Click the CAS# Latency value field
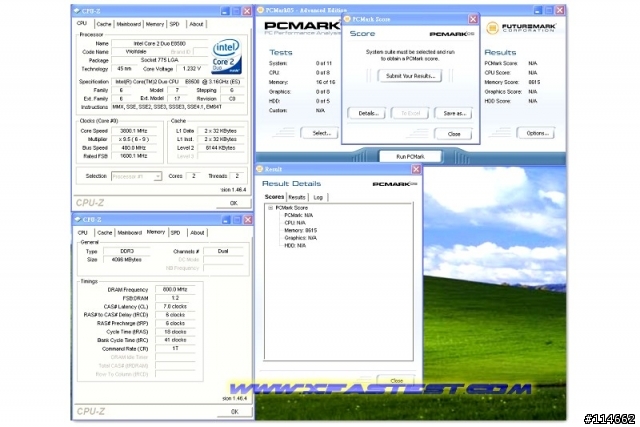Viewport: 640px width, 427px height. [175, 306]
